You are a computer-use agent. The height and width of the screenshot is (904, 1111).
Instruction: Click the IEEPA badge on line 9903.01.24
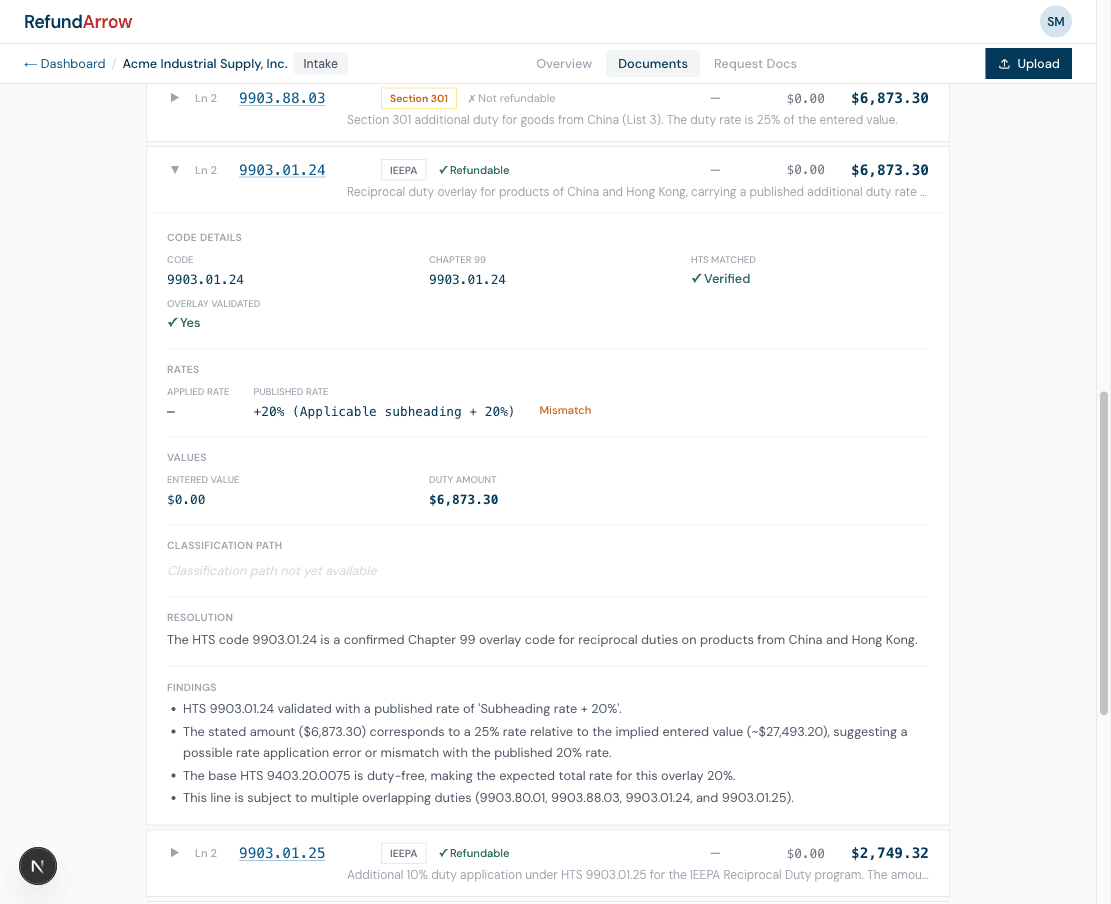[x=403, y=170]
